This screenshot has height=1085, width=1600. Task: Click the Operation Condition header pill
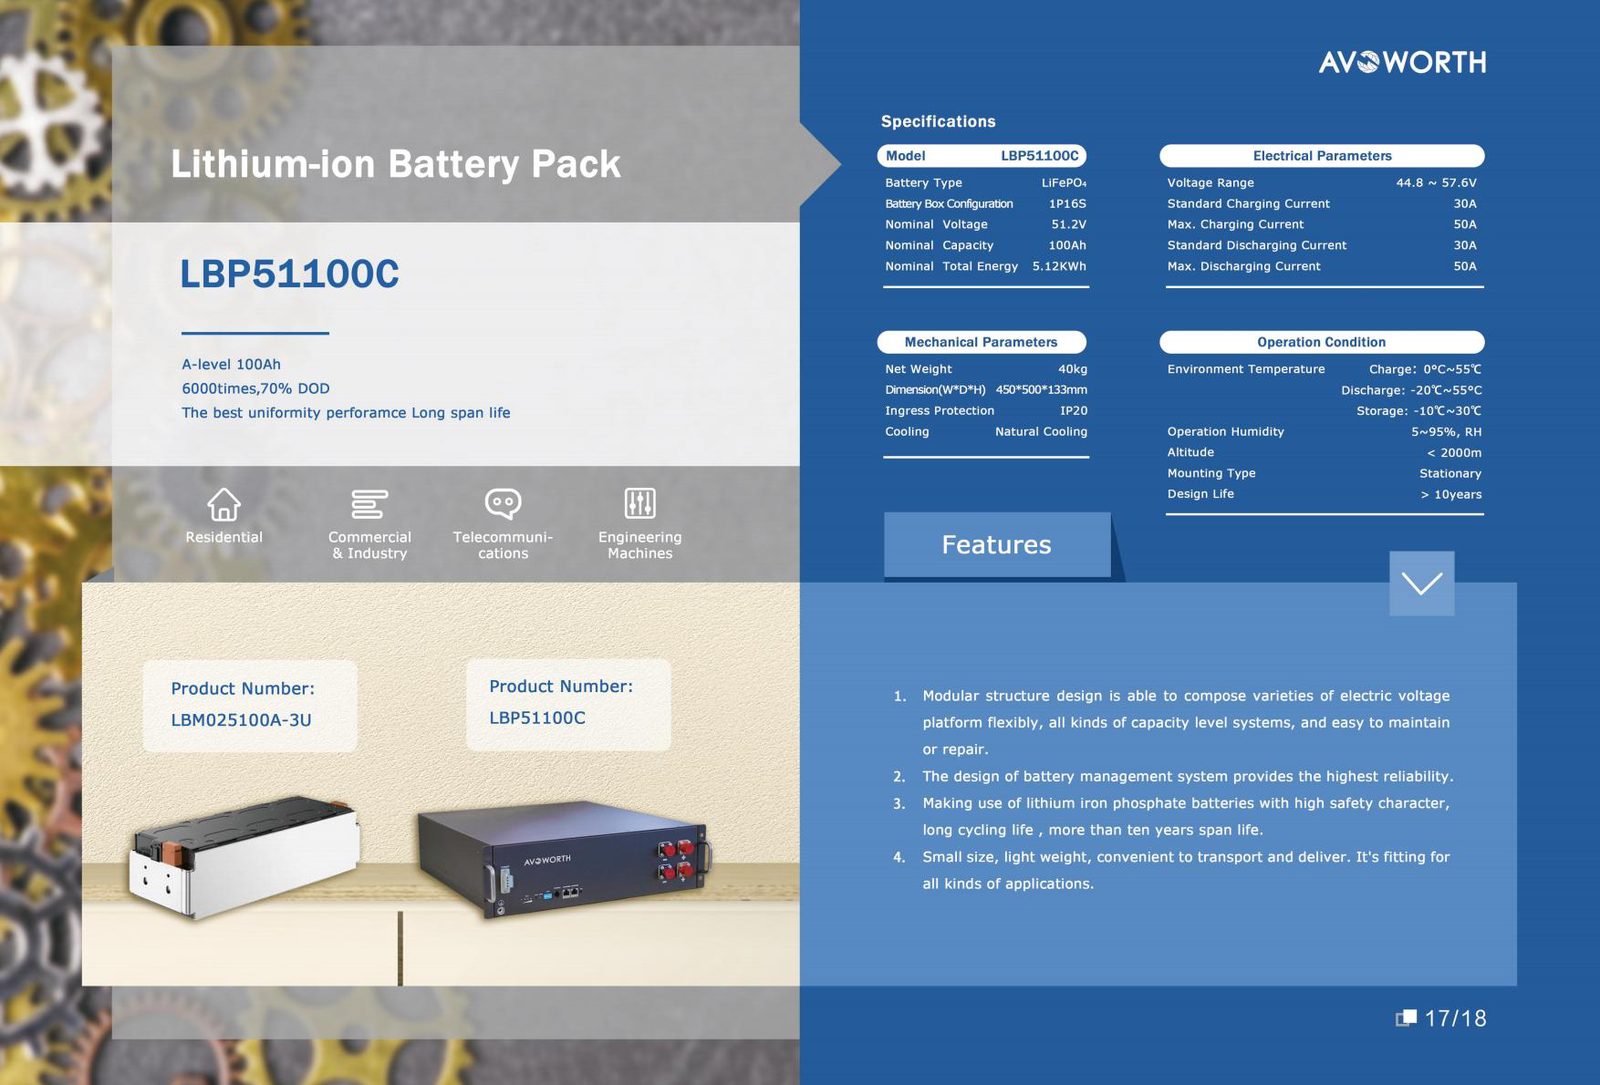click(x=1322, y=342)
